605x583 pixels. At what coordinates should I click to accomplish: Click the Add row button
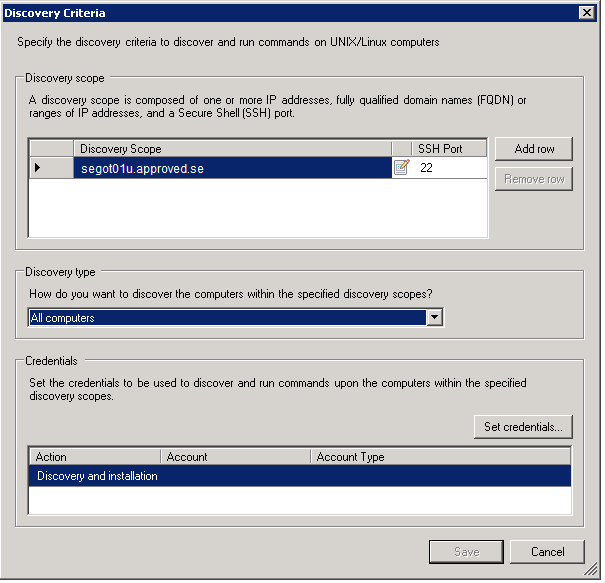point(533,149)
